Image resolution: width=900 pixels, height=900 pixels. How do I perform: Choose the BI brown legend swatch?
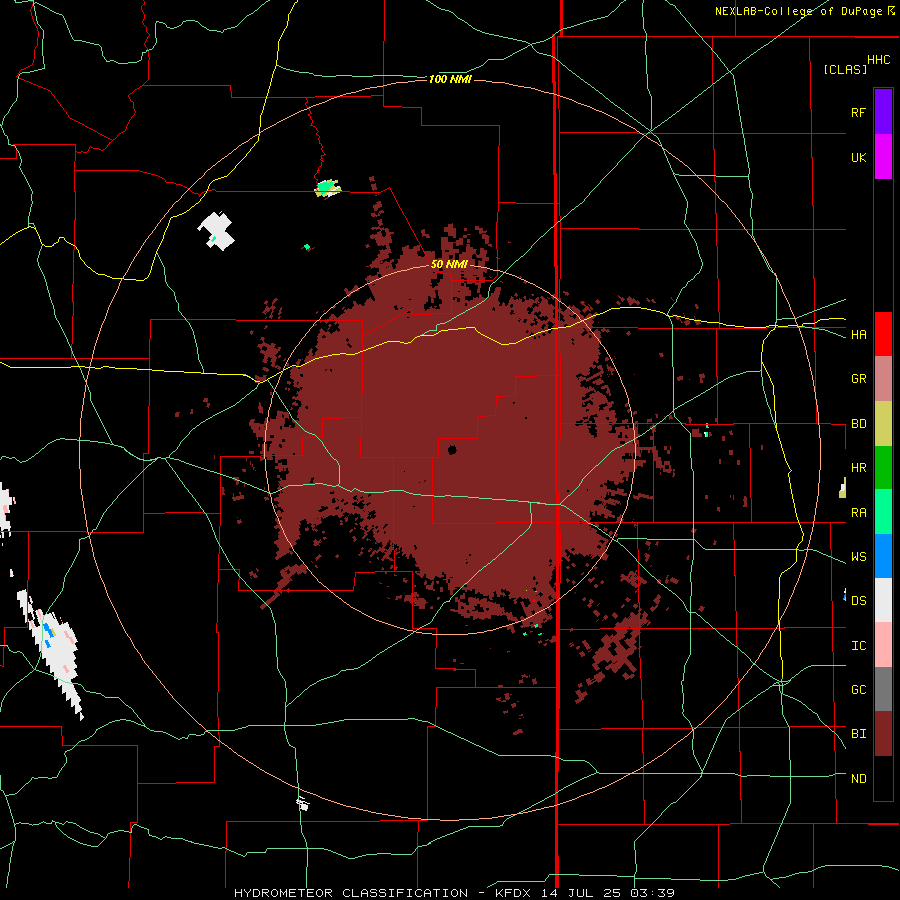(883, 734)
